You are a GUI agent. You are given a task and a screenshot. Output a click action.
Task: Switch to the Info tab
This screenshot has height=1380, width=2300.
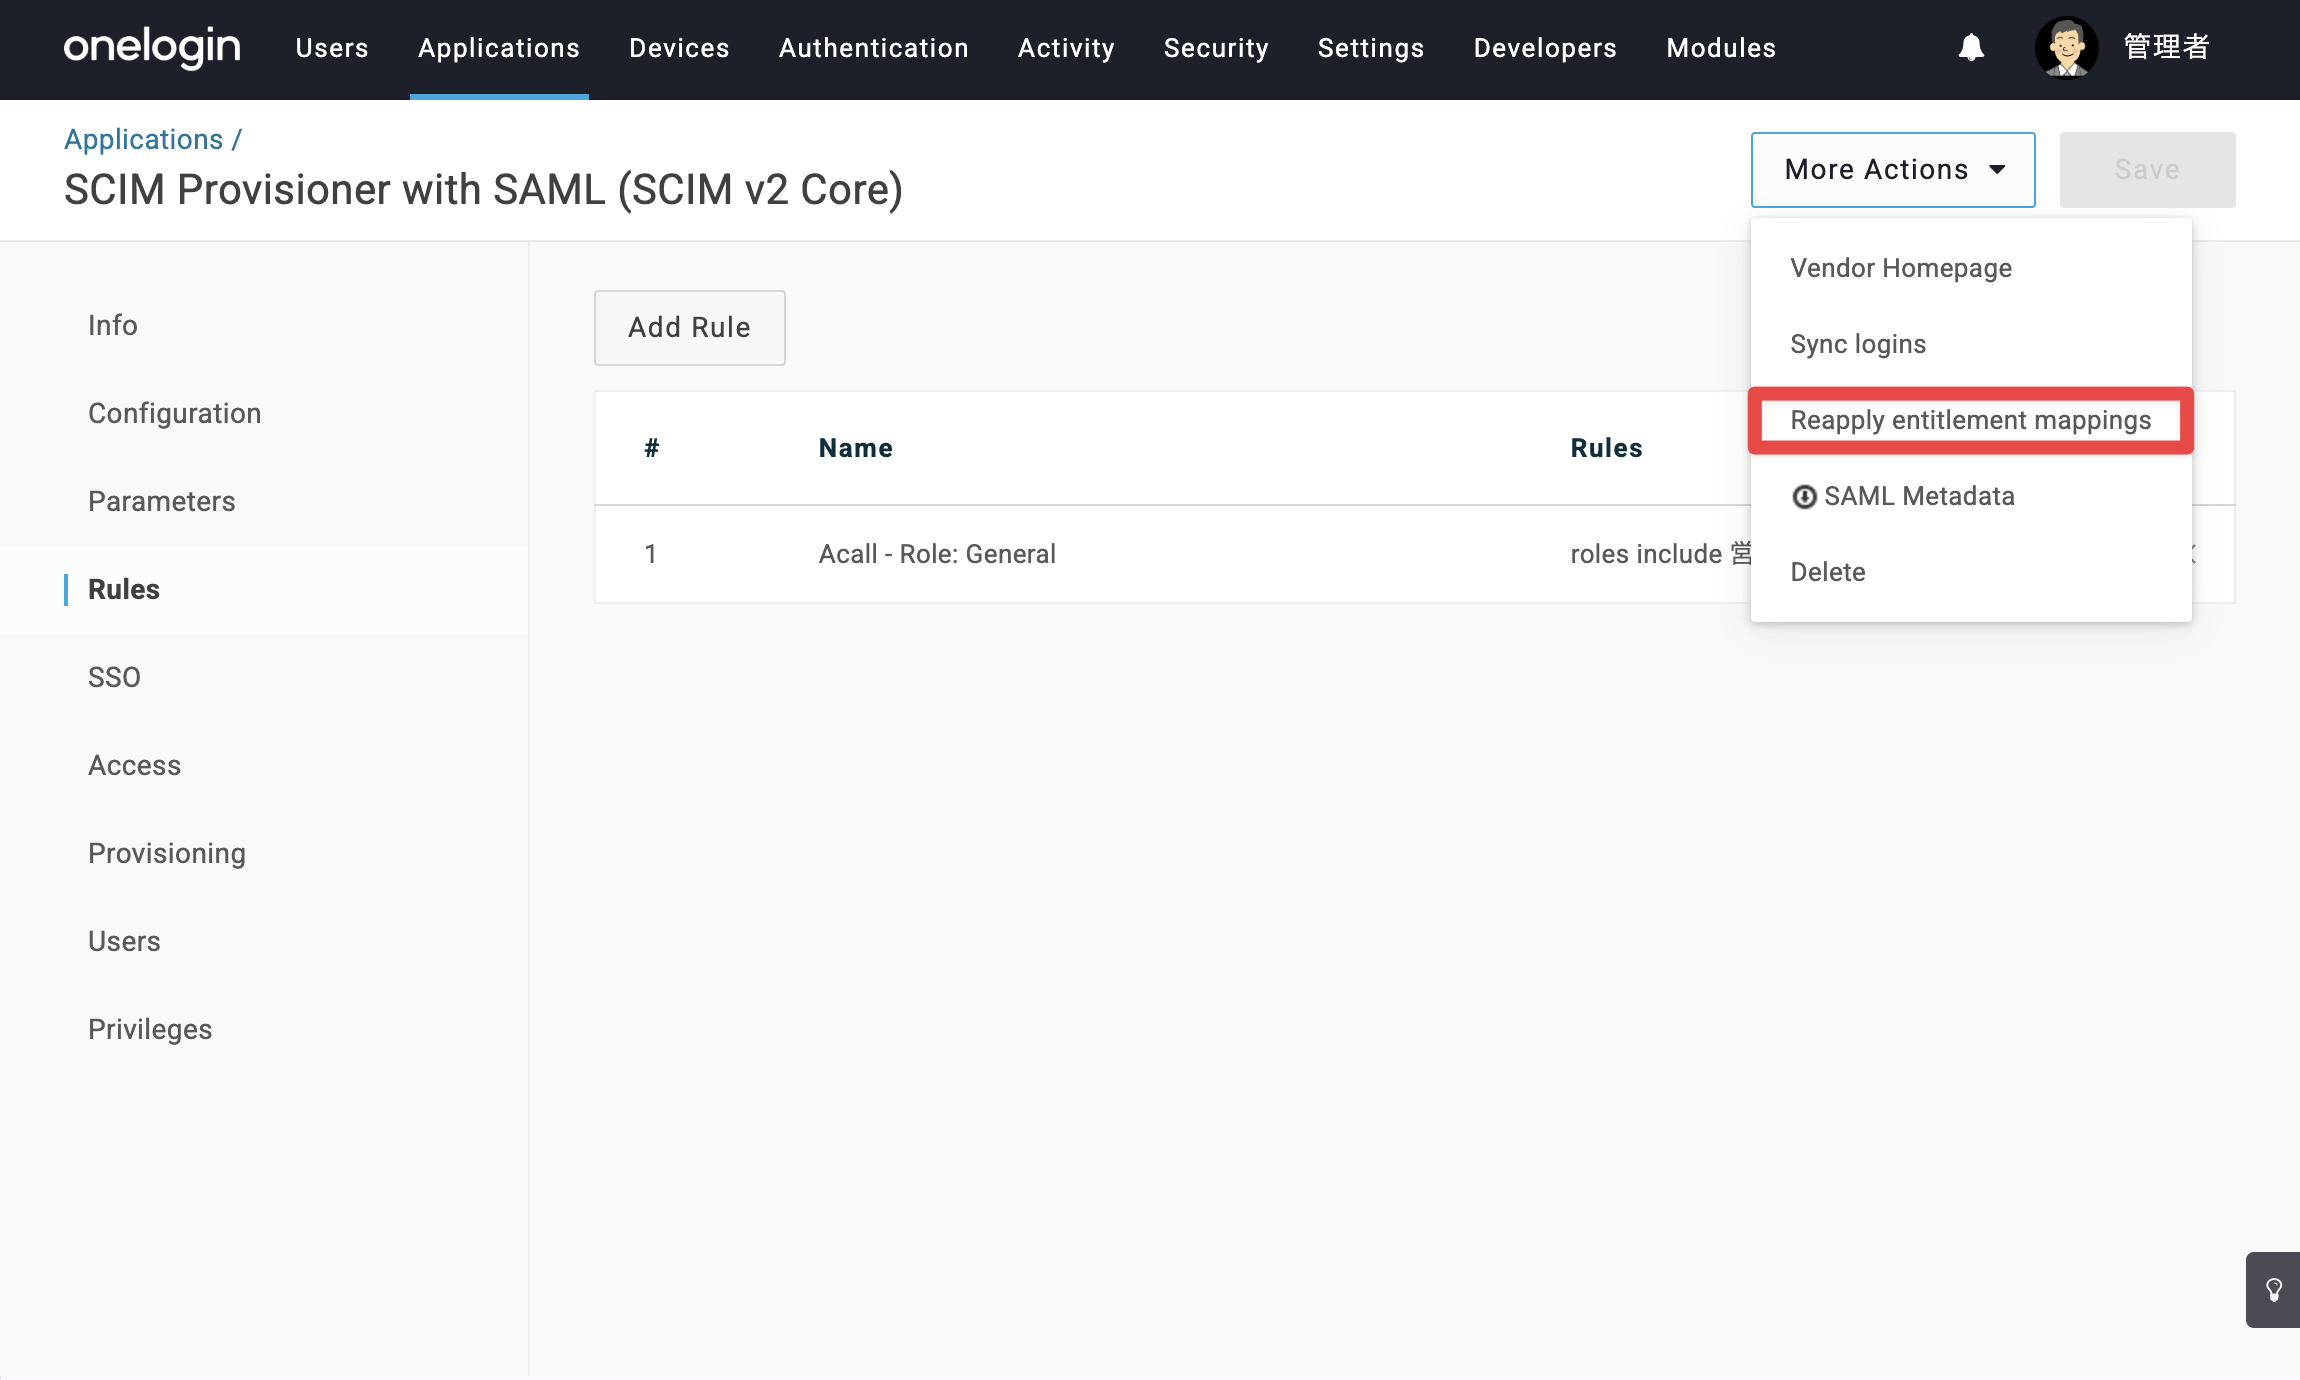113,325
